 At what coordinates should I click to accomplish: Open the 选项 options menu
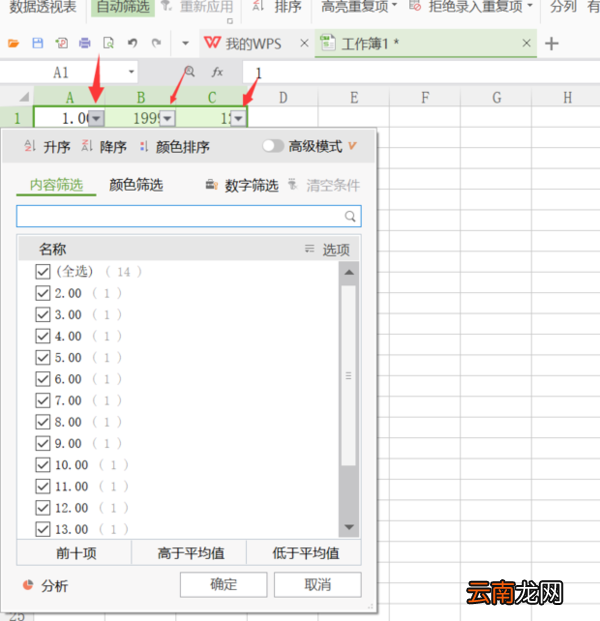(327, 250)
